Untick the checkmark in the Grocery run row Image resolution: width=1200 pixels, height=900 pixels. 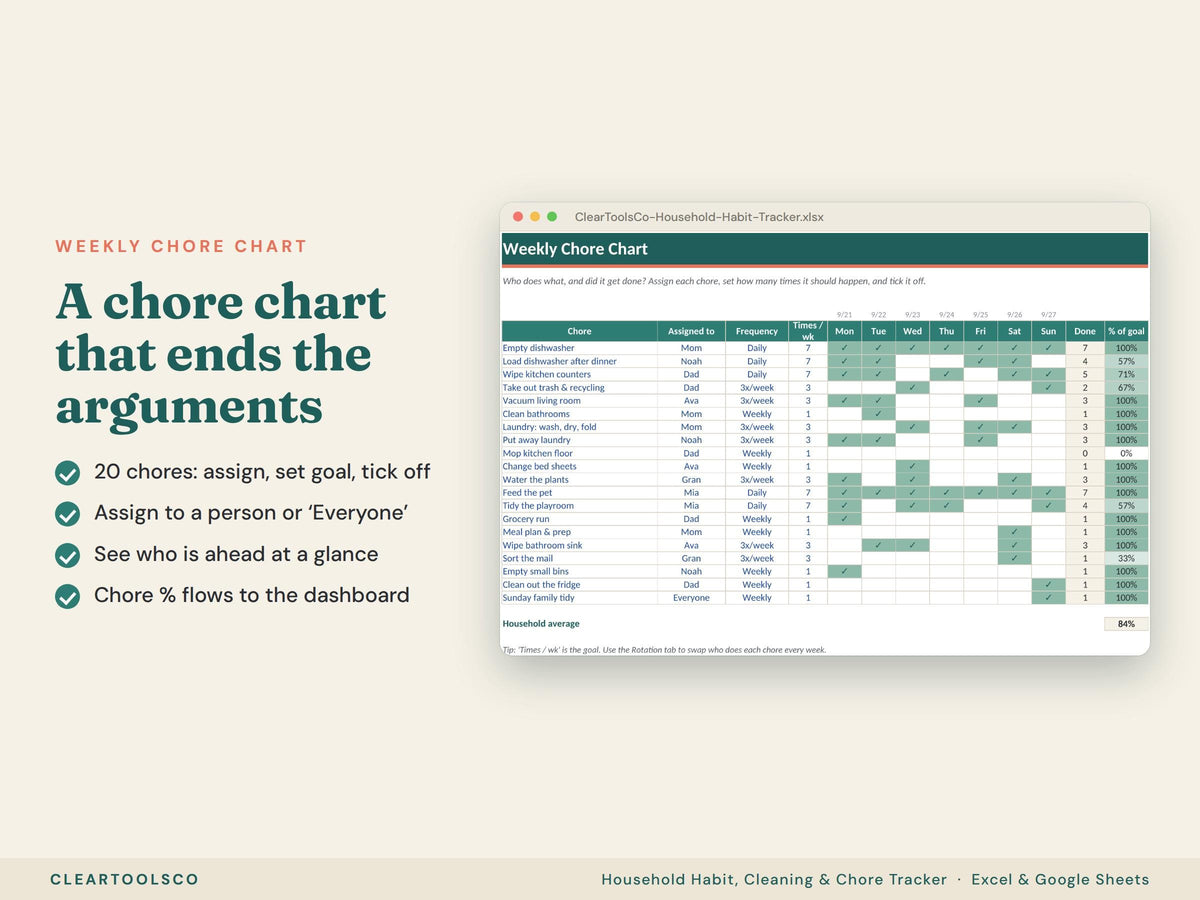tap(845, 519)
